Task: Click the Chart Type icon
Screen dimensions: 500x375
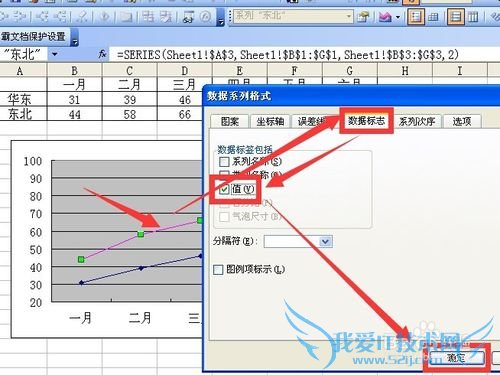Action: pyautogui.click(x=385, y=16)
